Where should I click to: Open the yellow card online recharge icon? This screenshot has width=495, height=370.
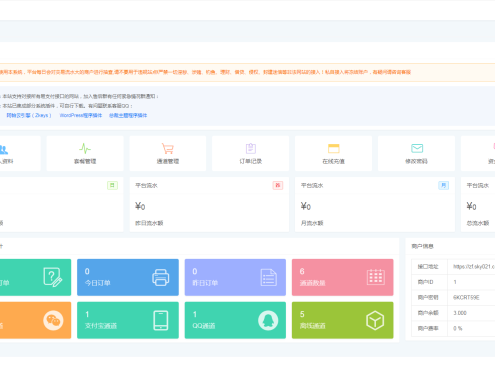(x=334, y=148)
